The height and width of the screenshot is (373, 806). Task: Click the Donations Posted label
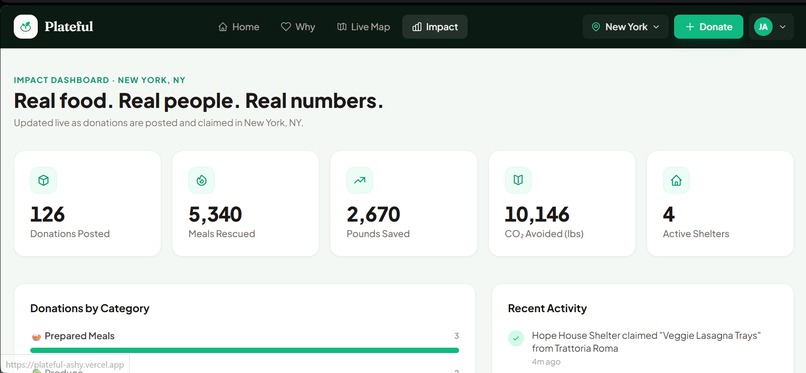point(70,234)
